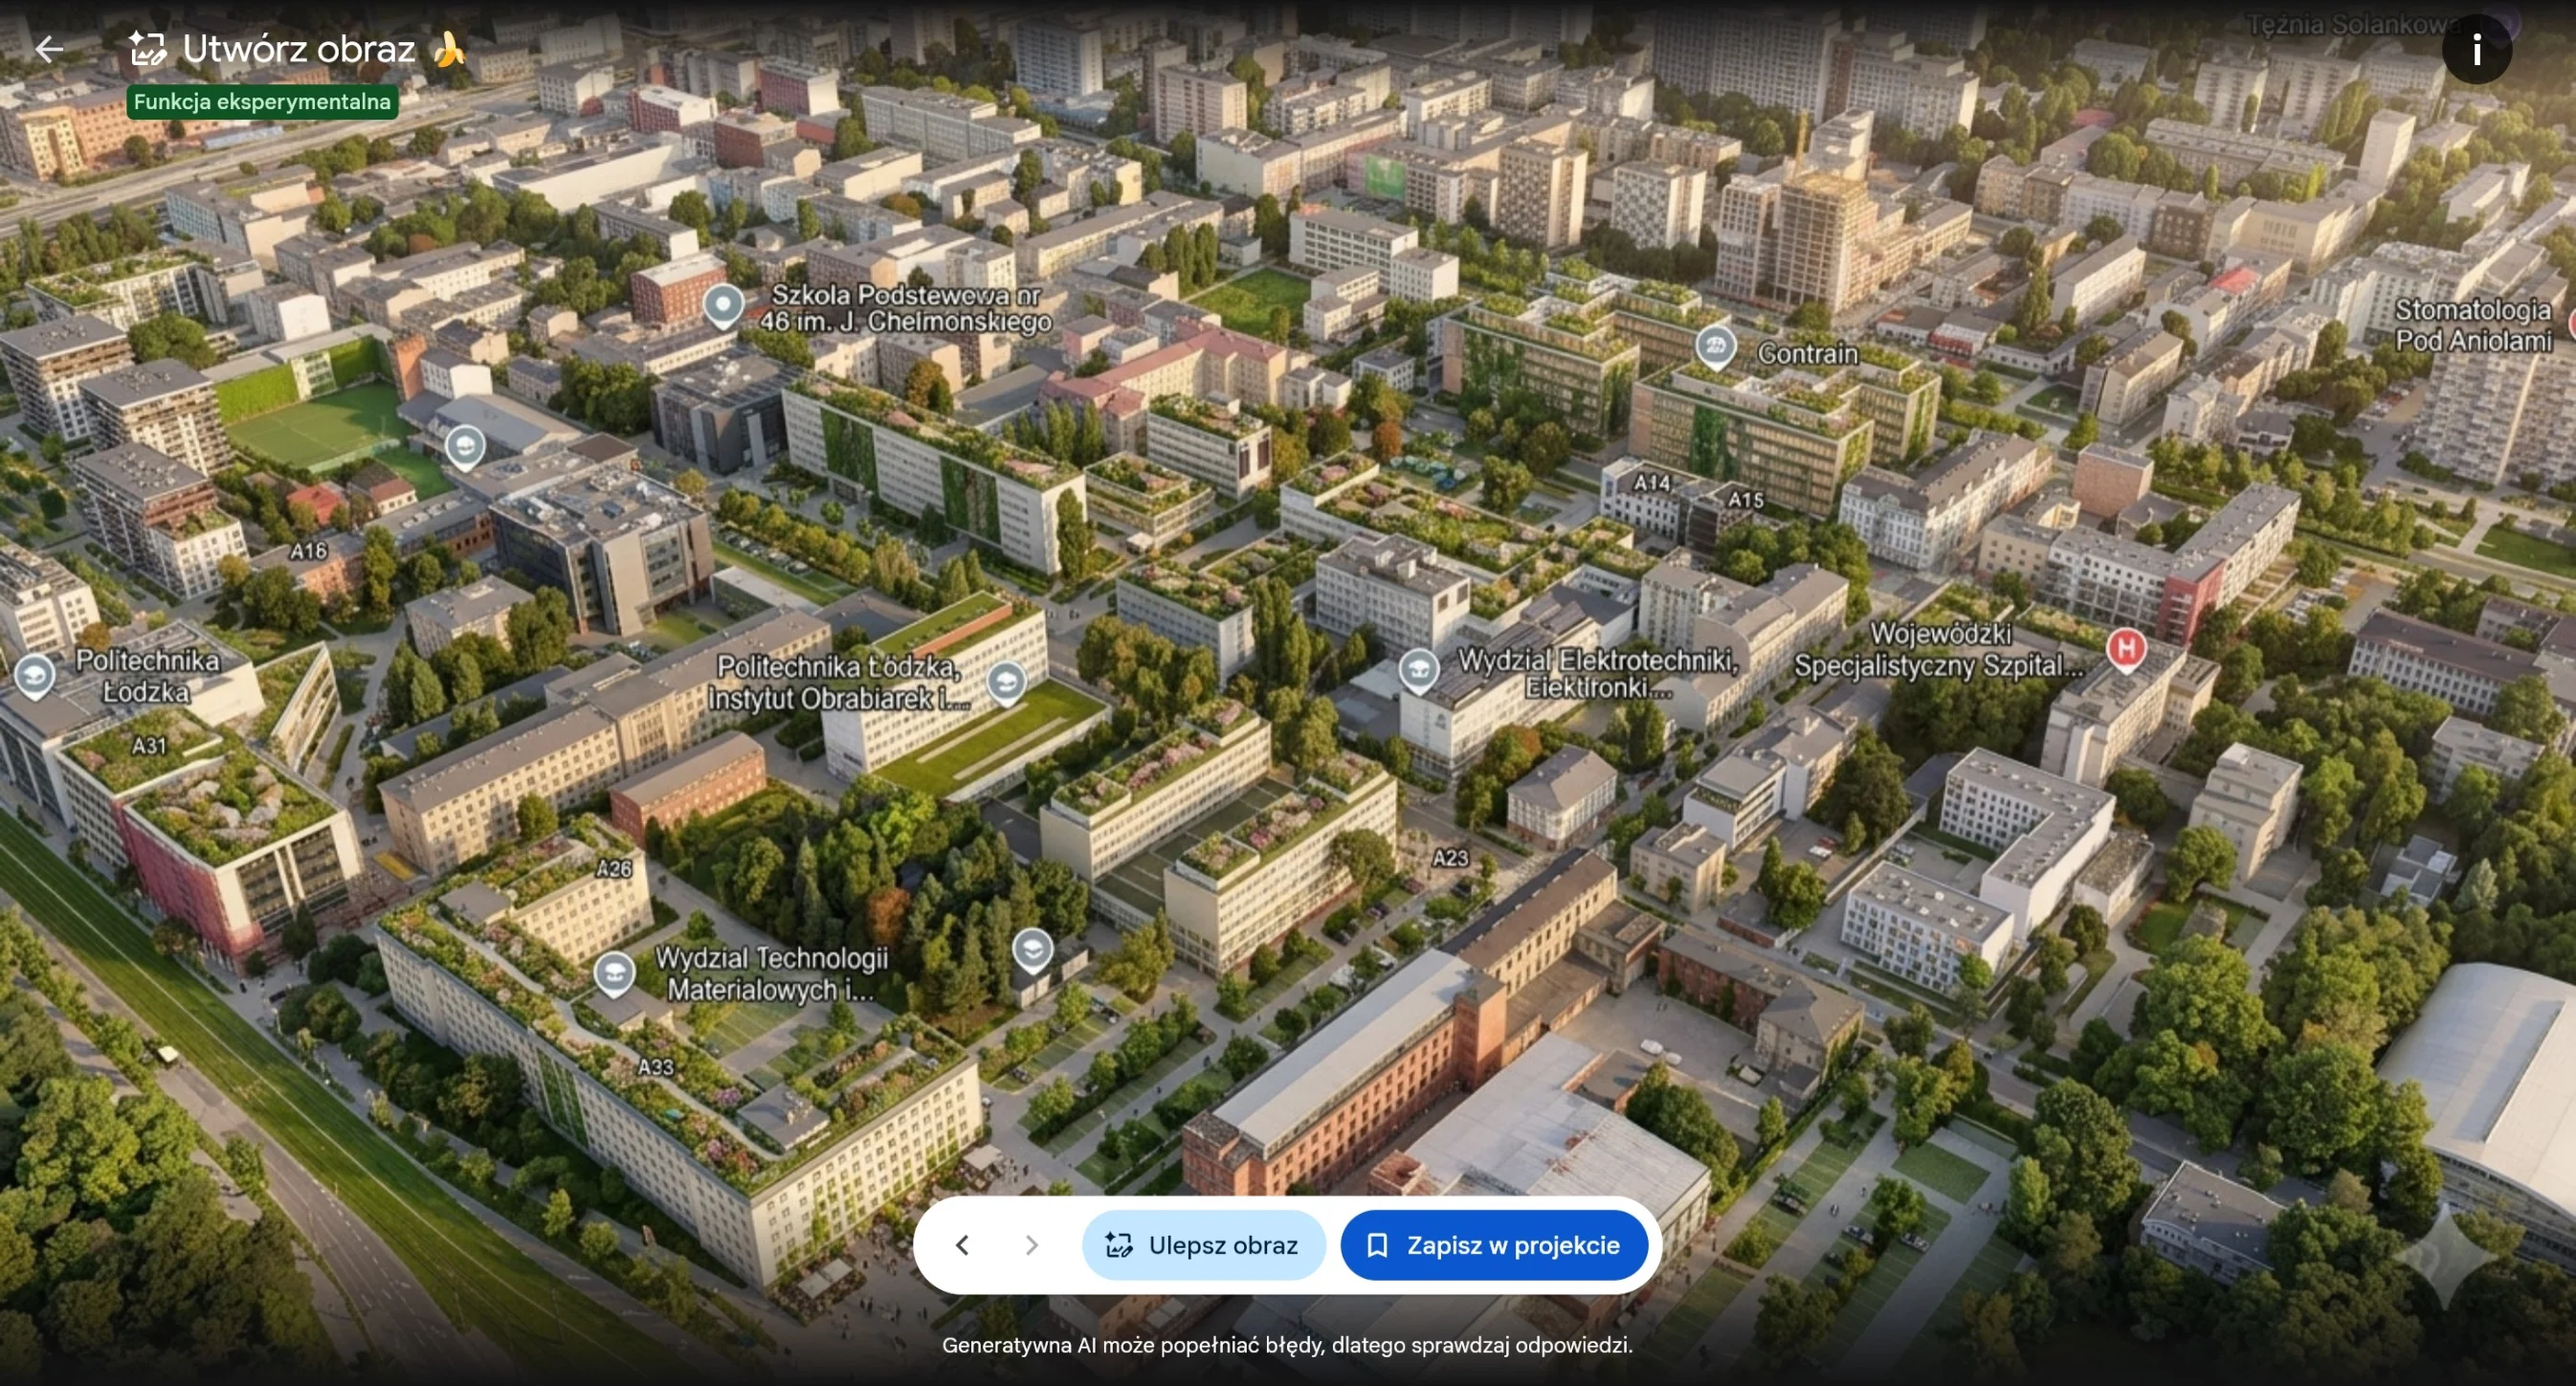
Task: Click the Utwórz obraz sparkle image icon
Action: click(148, 48)
